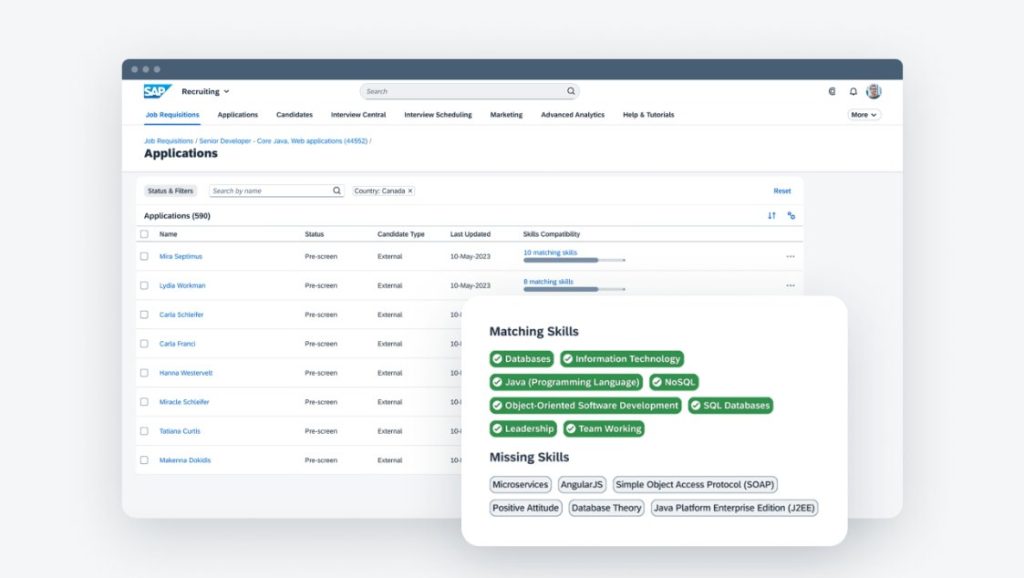Remove the Country: Canada filter chip
1024x578 pixels.
pyautogui.click(x=410, y=191)
